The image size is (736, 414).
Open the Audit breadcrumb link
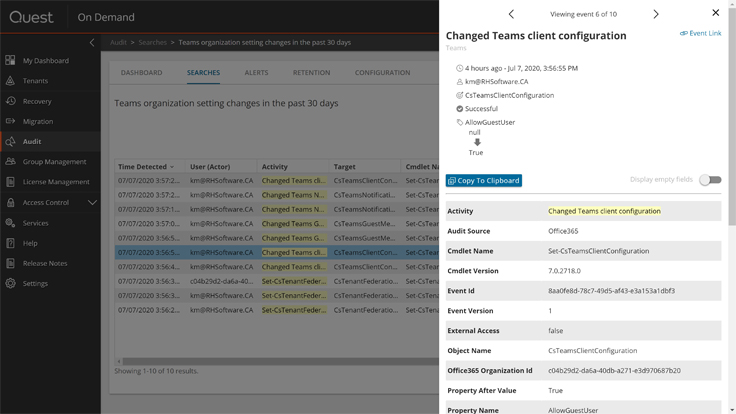pyautogui.click(x=118, y=42)
